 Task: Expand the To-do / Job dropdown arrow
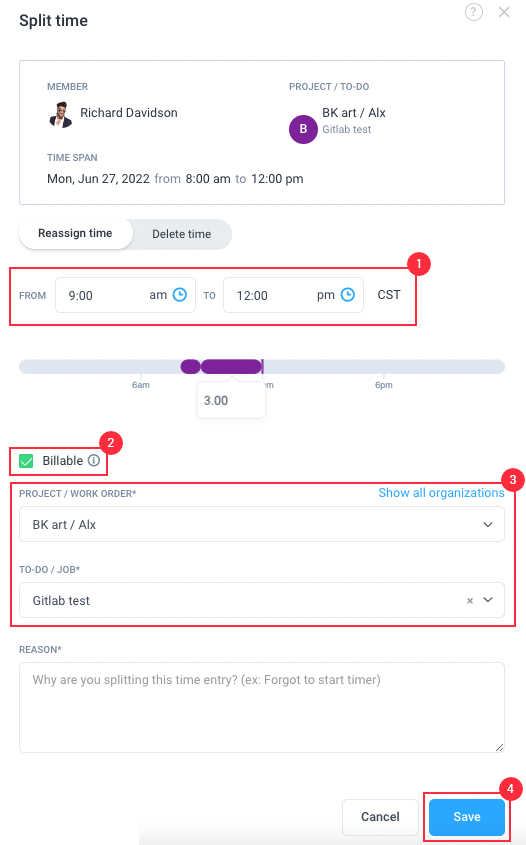click(x=488, y=600)
